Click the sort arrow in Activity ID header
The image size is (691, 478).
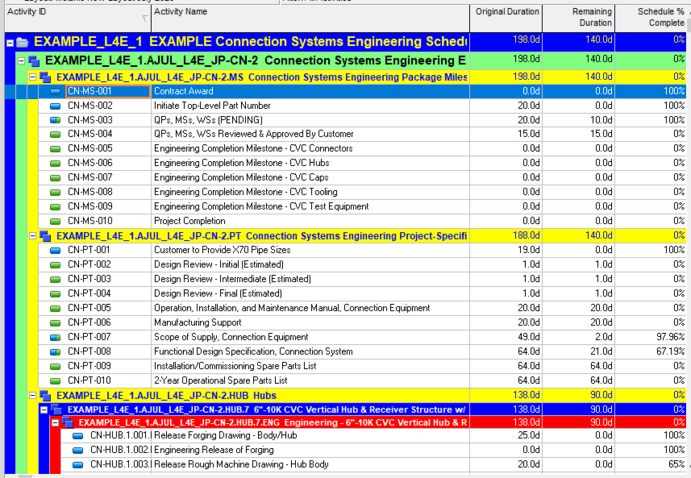pos(145,18)
